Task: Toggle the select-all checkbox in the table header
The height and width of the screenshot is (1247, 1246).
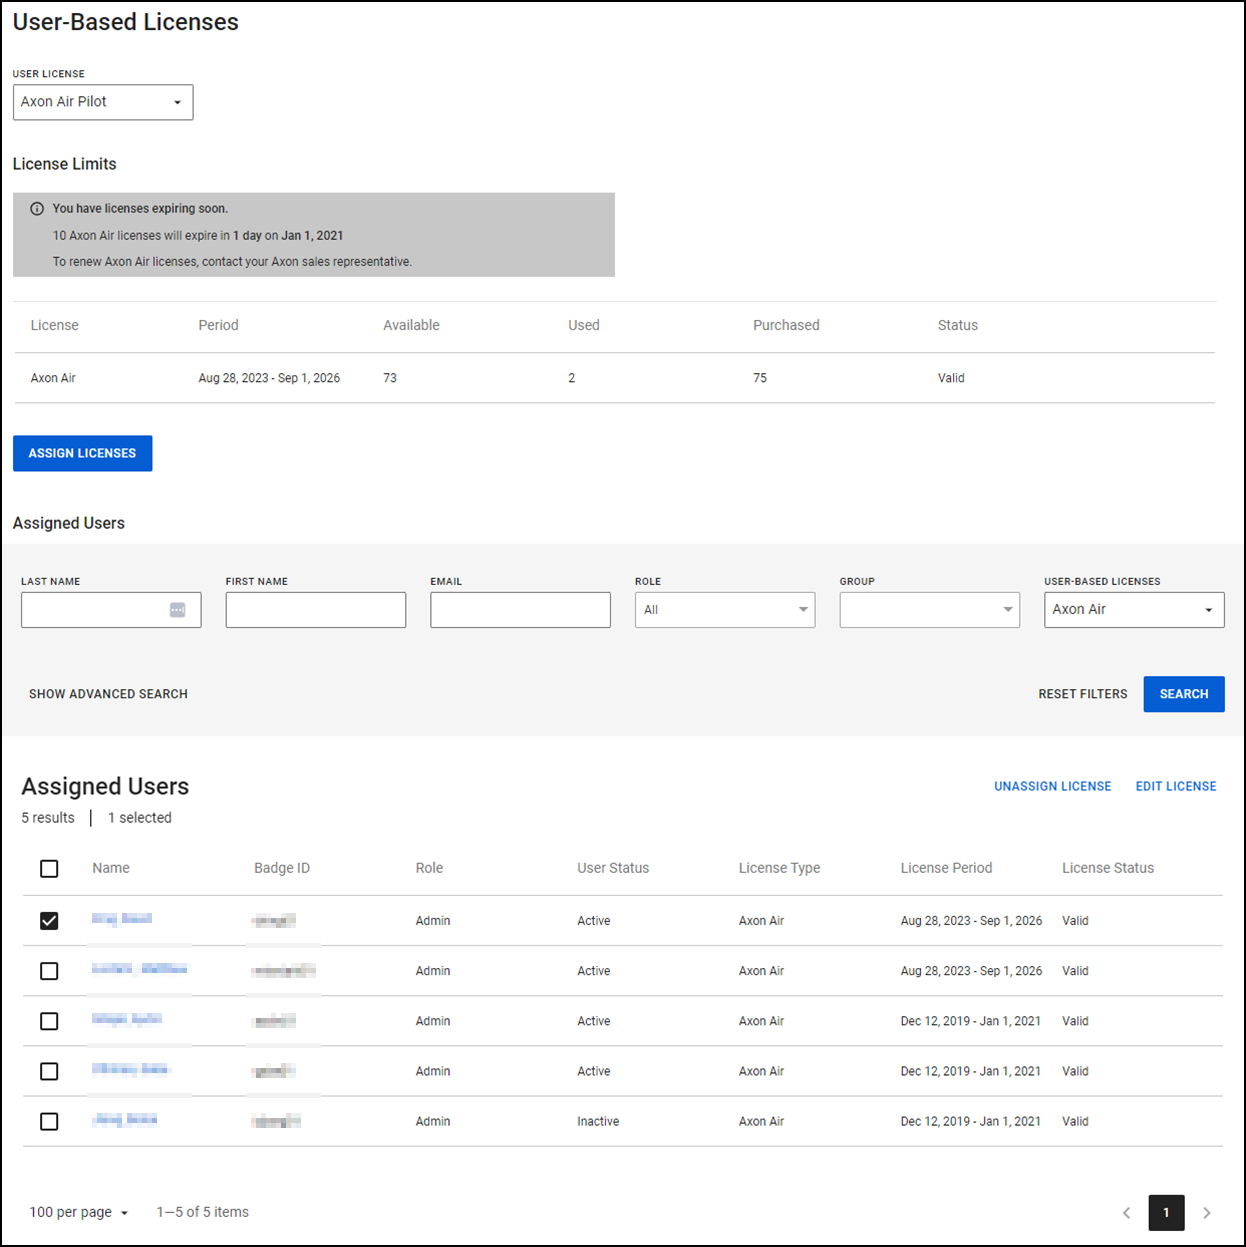Action: point(49,869)
